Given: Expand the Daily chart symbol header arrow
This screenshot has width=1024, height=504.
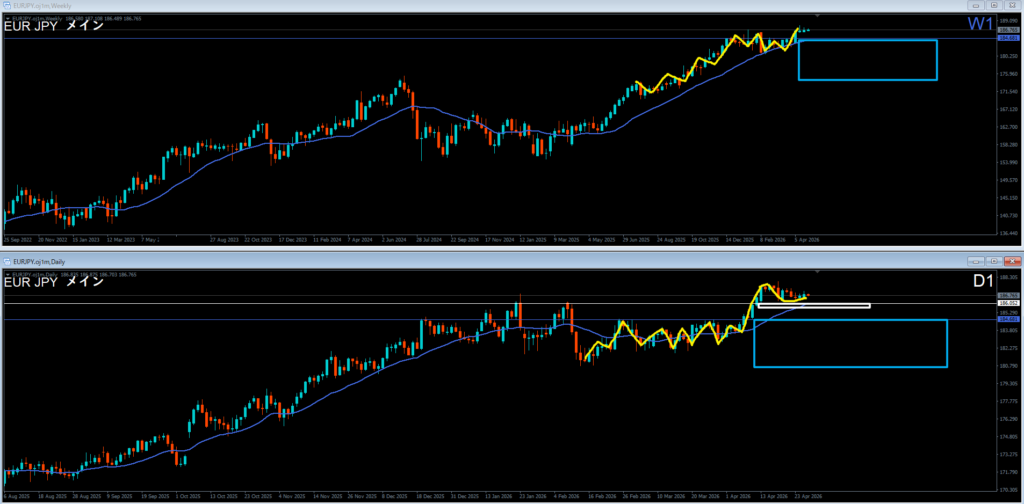Looking at the screenshot, I should 7,274.
